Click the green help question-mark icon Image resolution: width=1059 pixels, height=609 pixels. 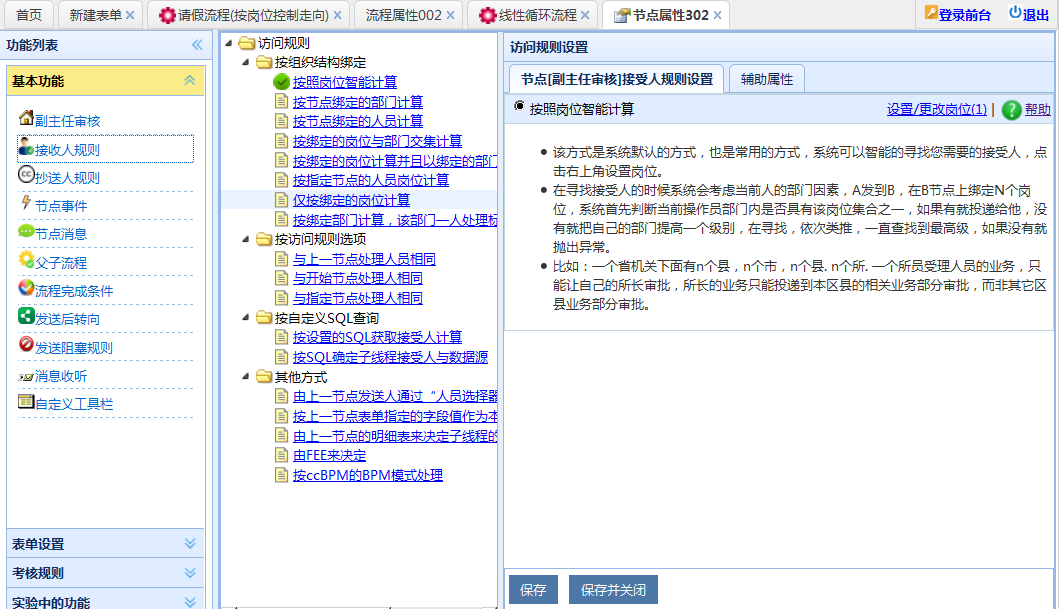pos(1011,109)
